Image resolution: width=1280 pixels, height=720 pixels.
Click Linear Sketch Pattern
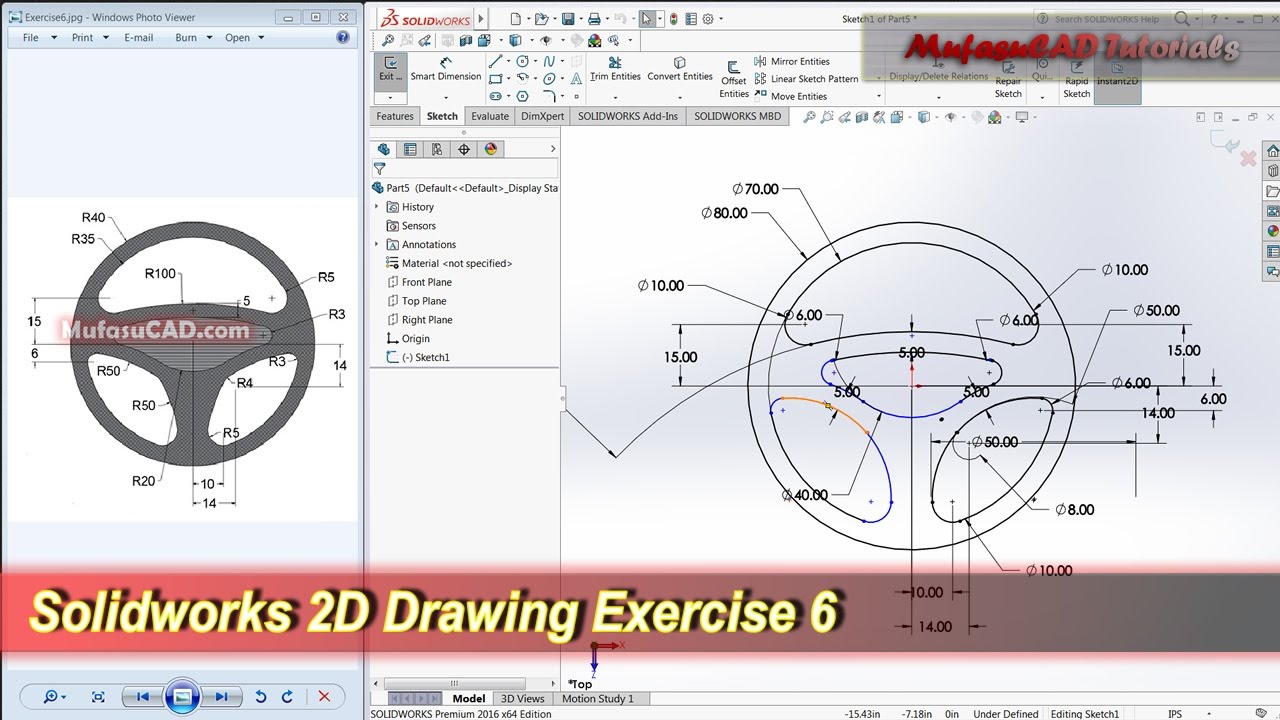click(814, 79)
